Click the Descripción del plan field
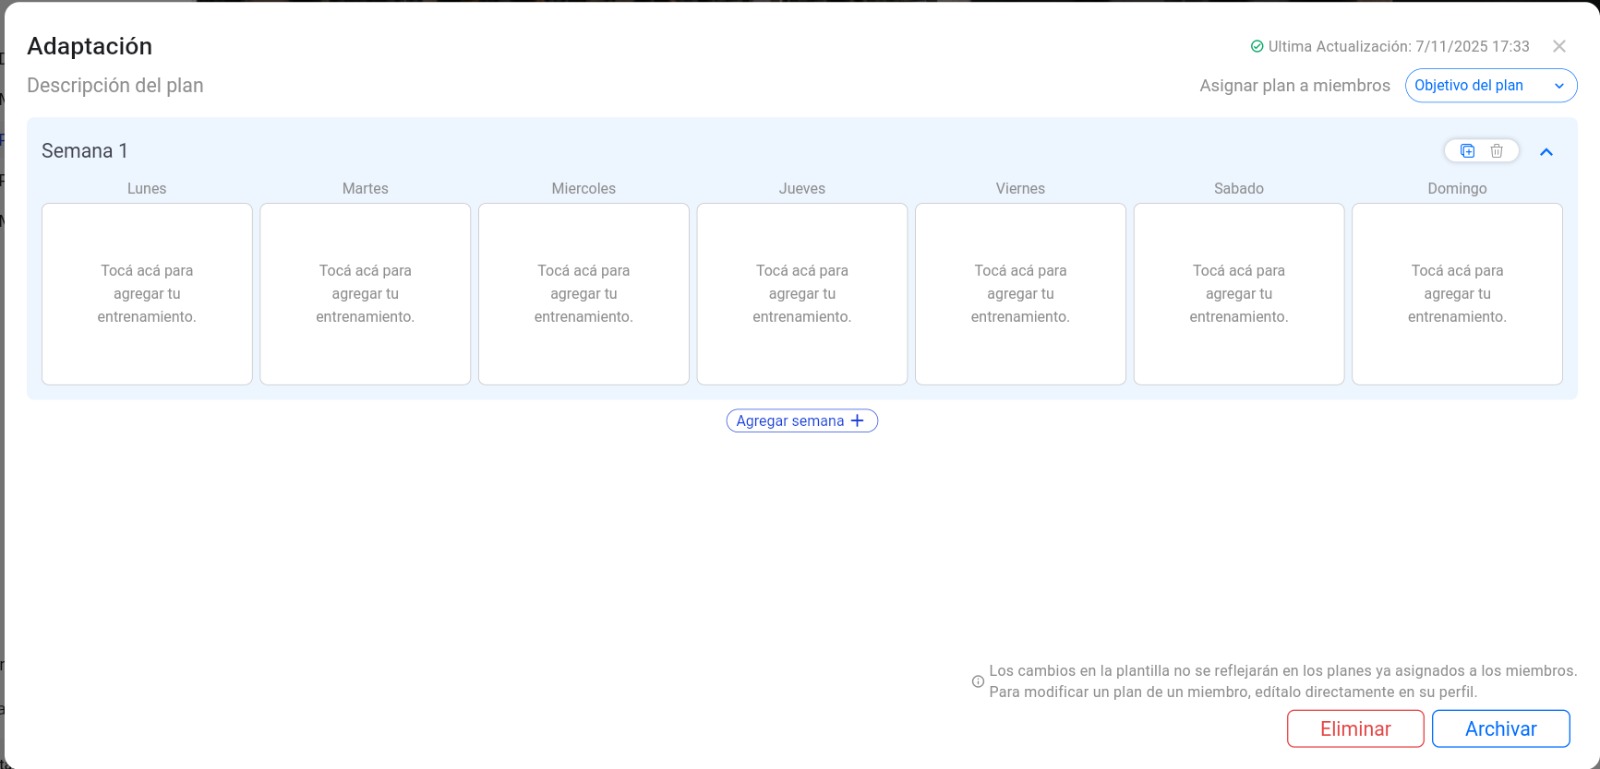 click(x=115, y=86)
